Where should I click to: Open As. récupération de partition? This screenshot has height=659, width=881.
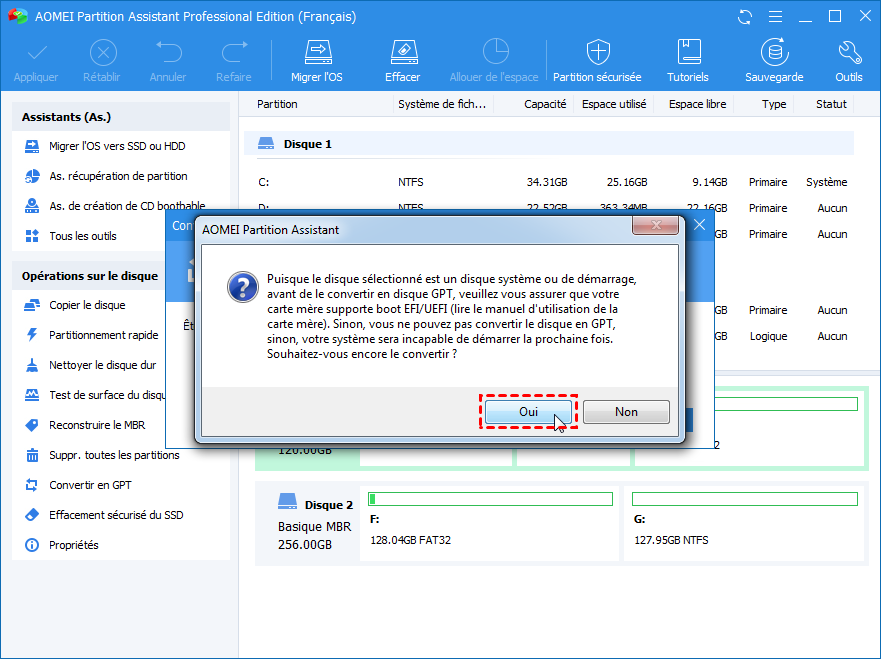point(118,176)
